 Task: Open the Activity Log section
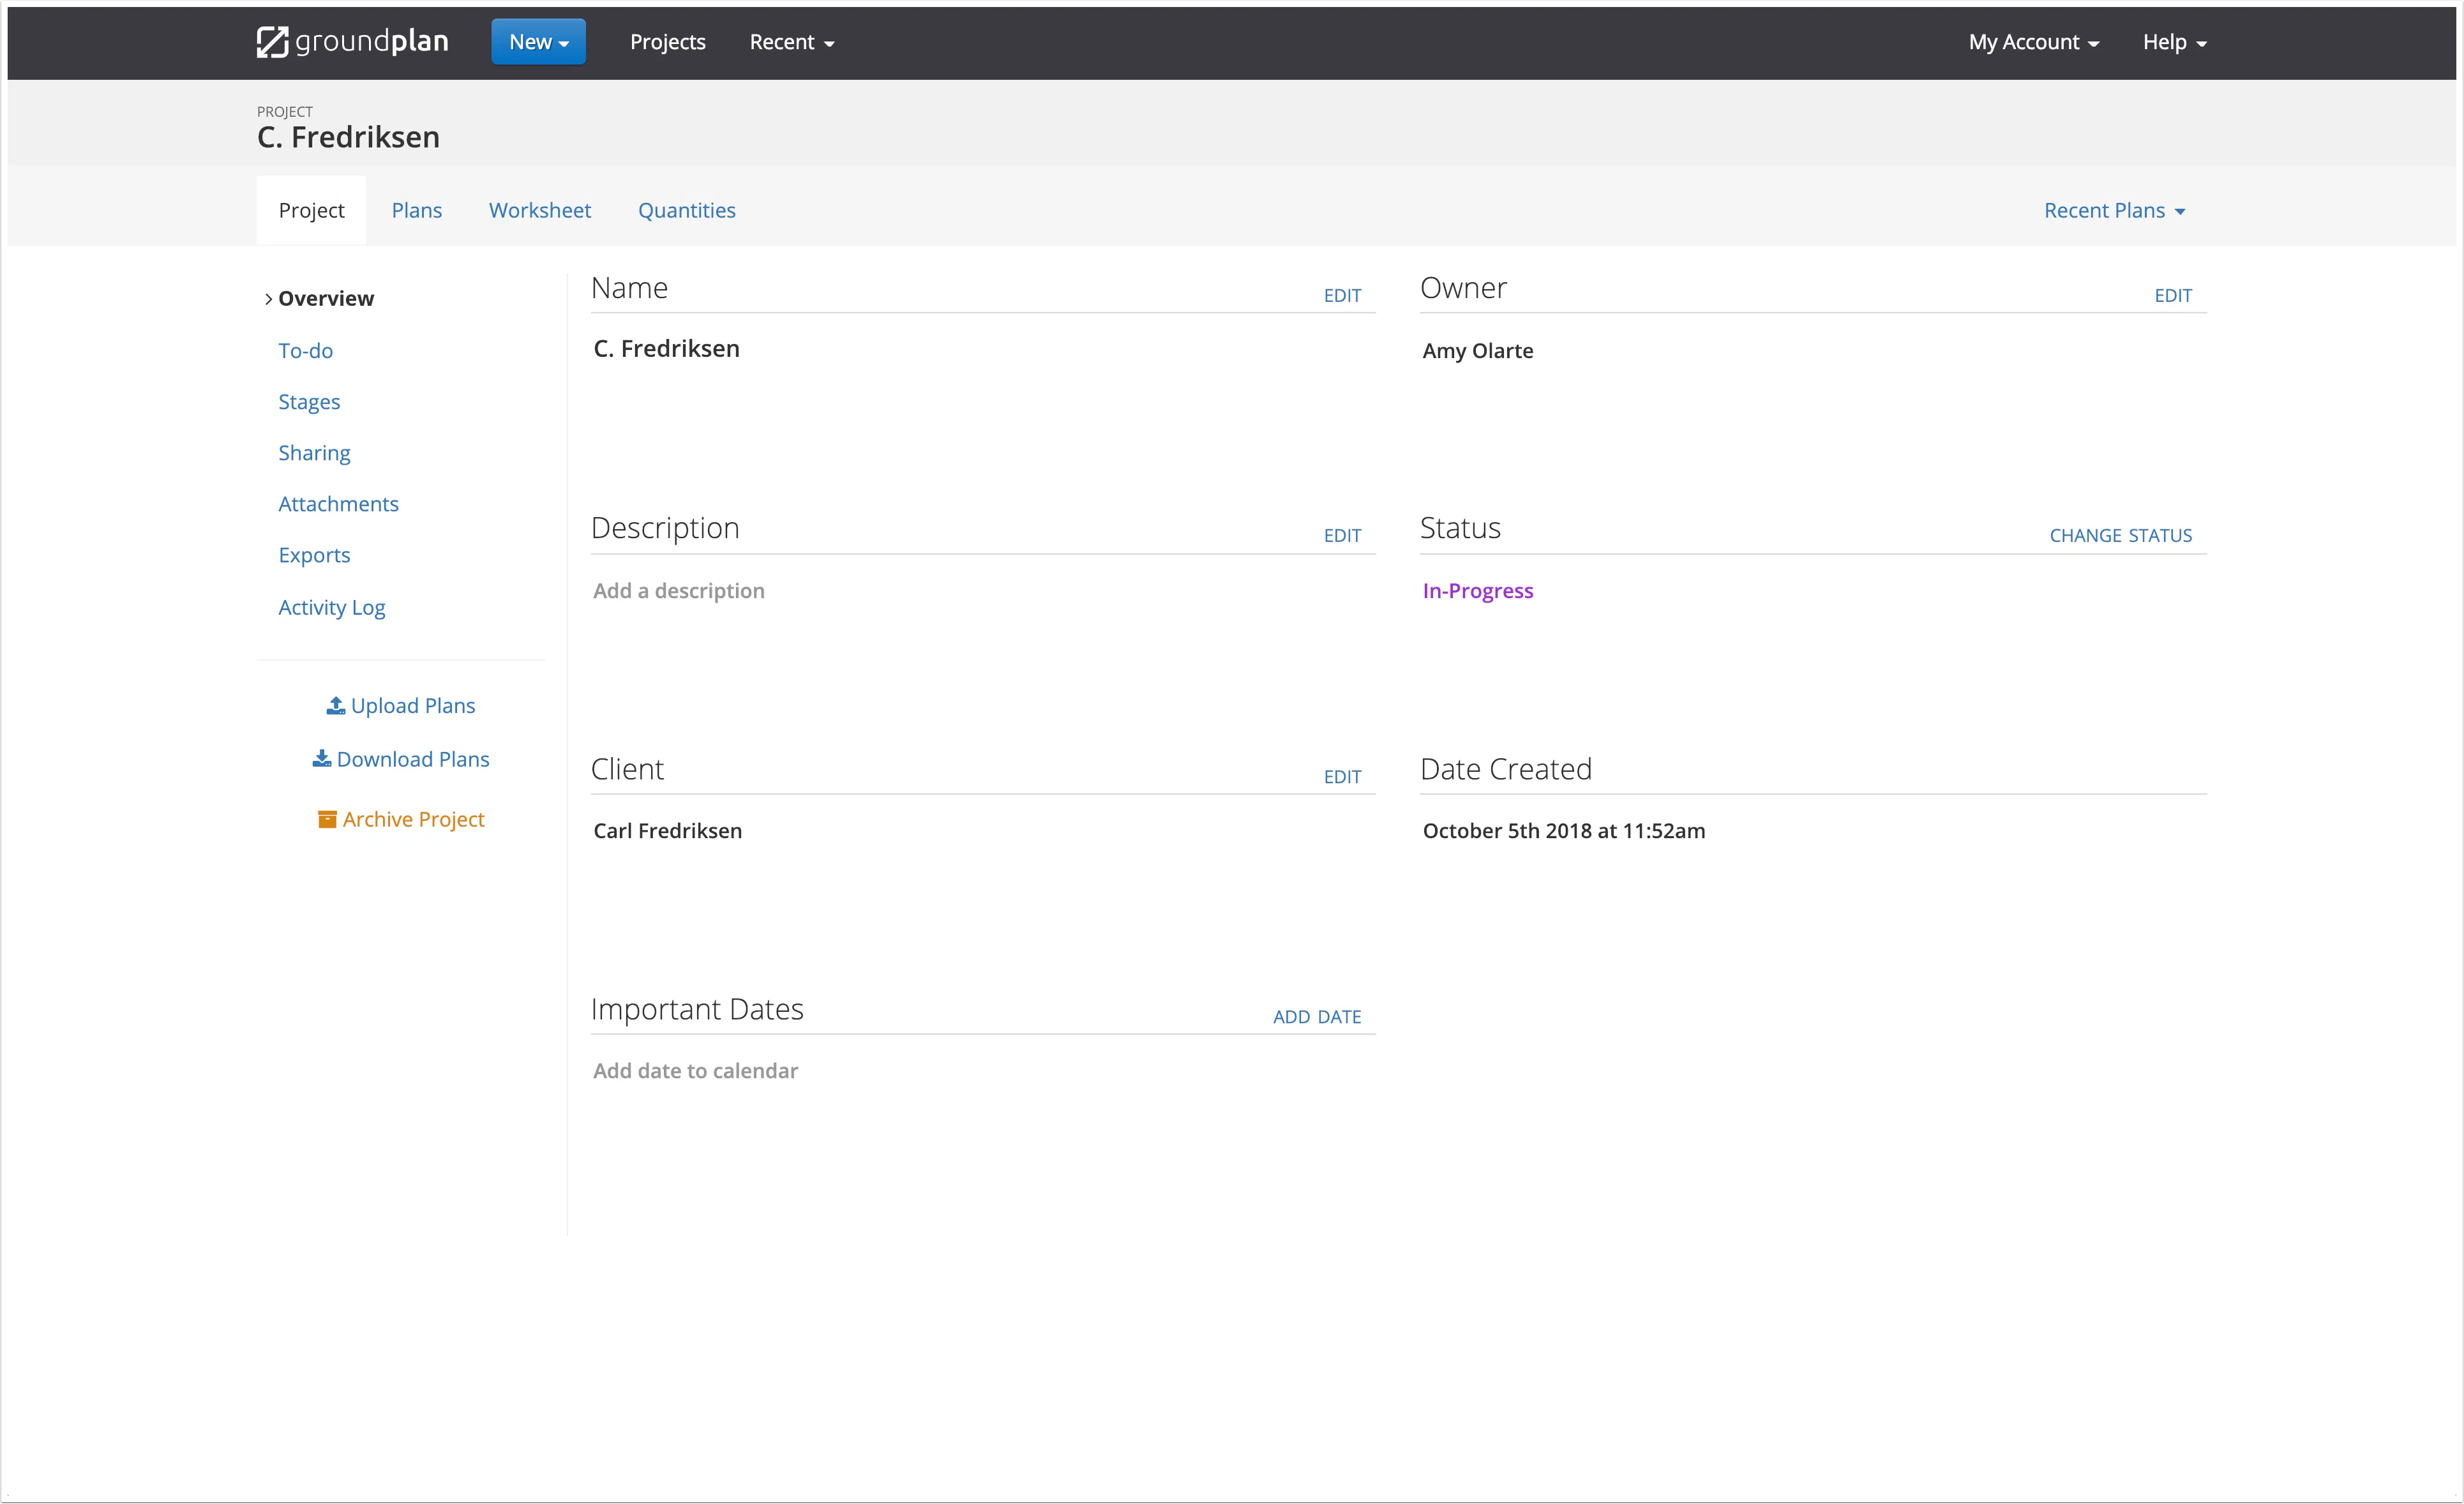click(332, 607)
